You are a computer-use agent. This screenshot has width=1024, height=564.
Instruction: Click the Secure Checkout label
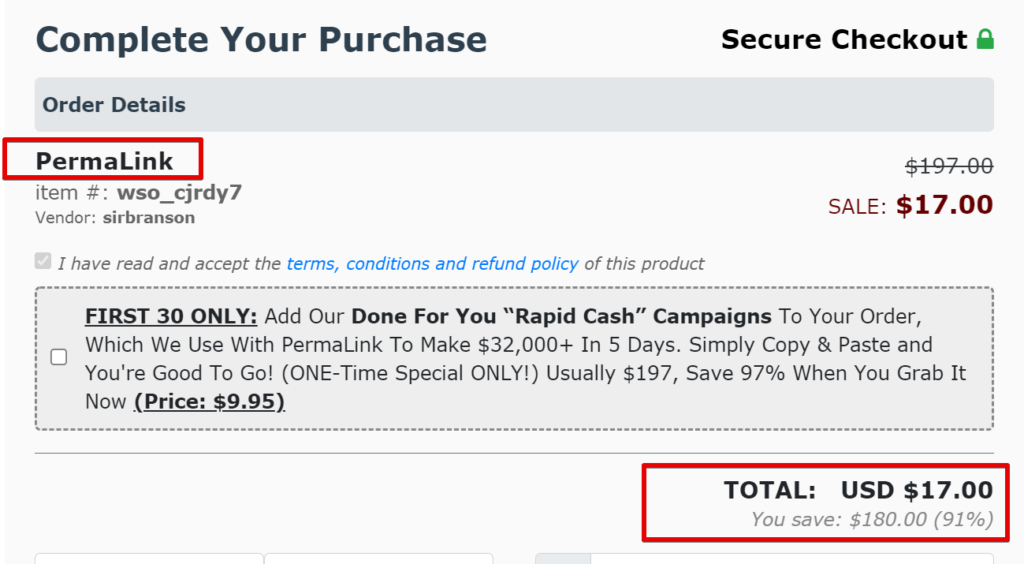pos(844,39)
